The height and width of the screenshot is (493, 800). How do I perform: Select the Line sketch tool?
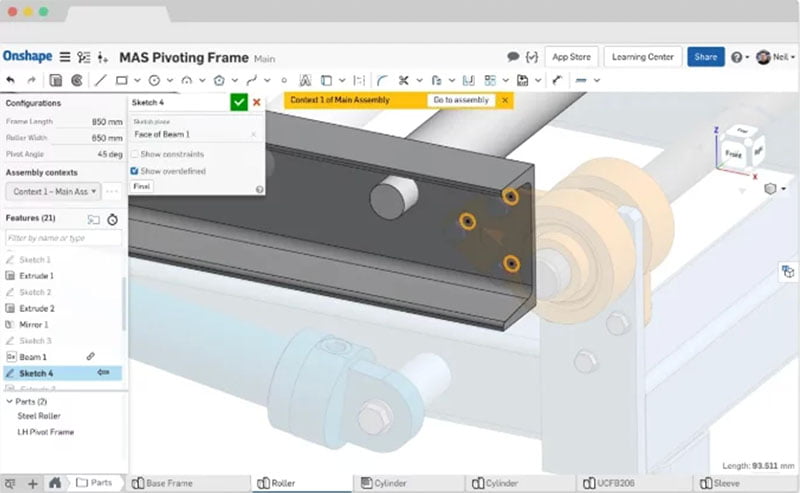click(x=101, y=80)
